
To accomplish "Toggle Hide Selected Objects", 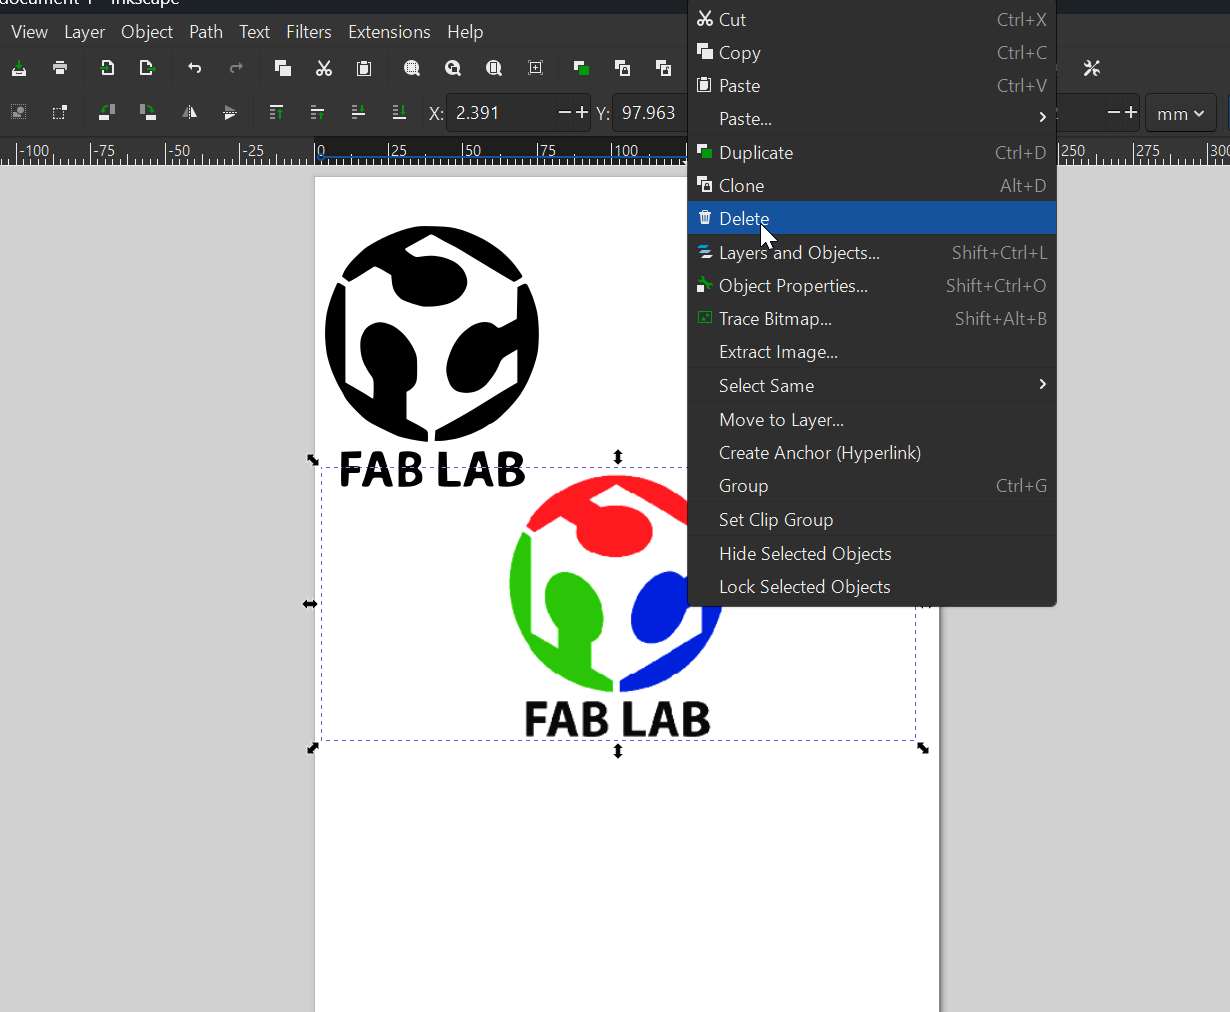I will [804, 553].
